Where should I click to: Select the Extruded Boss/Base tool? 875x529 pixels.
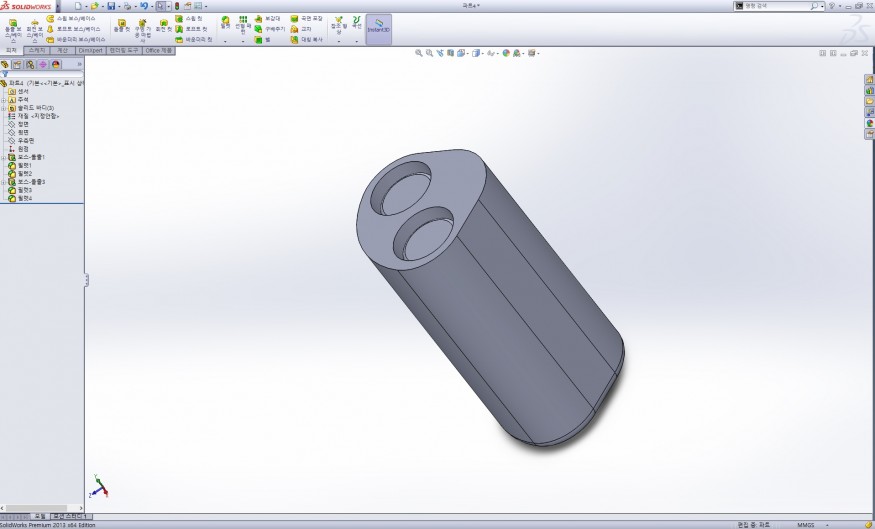[x=12, y=27]
